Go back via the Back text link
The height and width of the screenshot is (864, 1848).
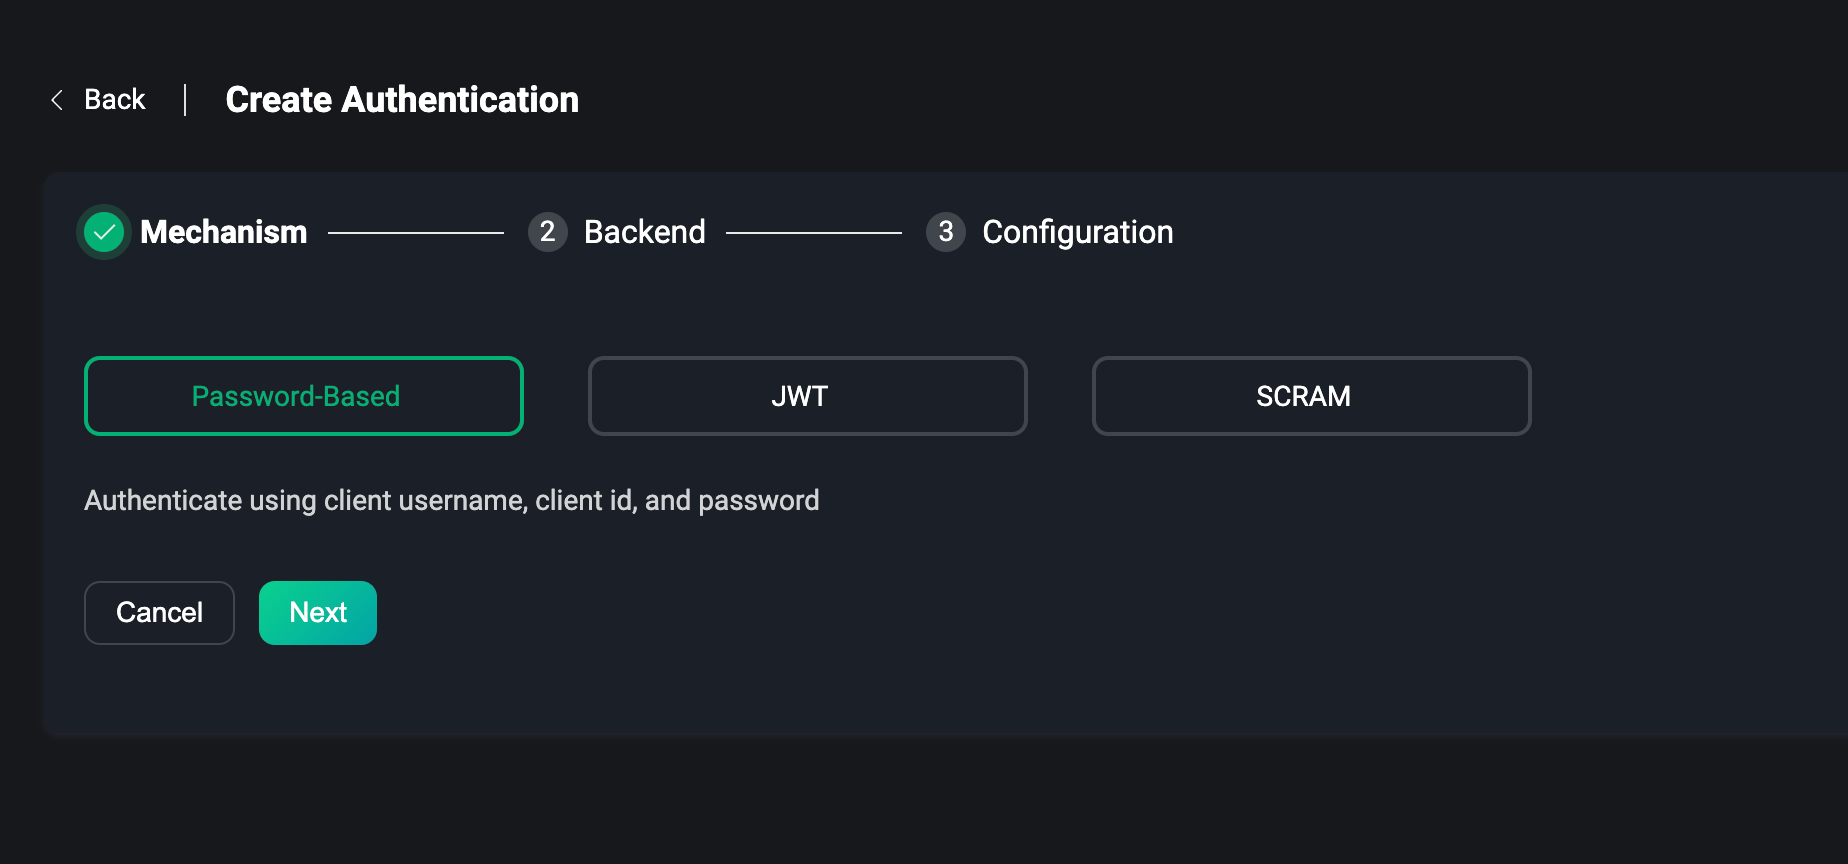[x=115, y=100]
